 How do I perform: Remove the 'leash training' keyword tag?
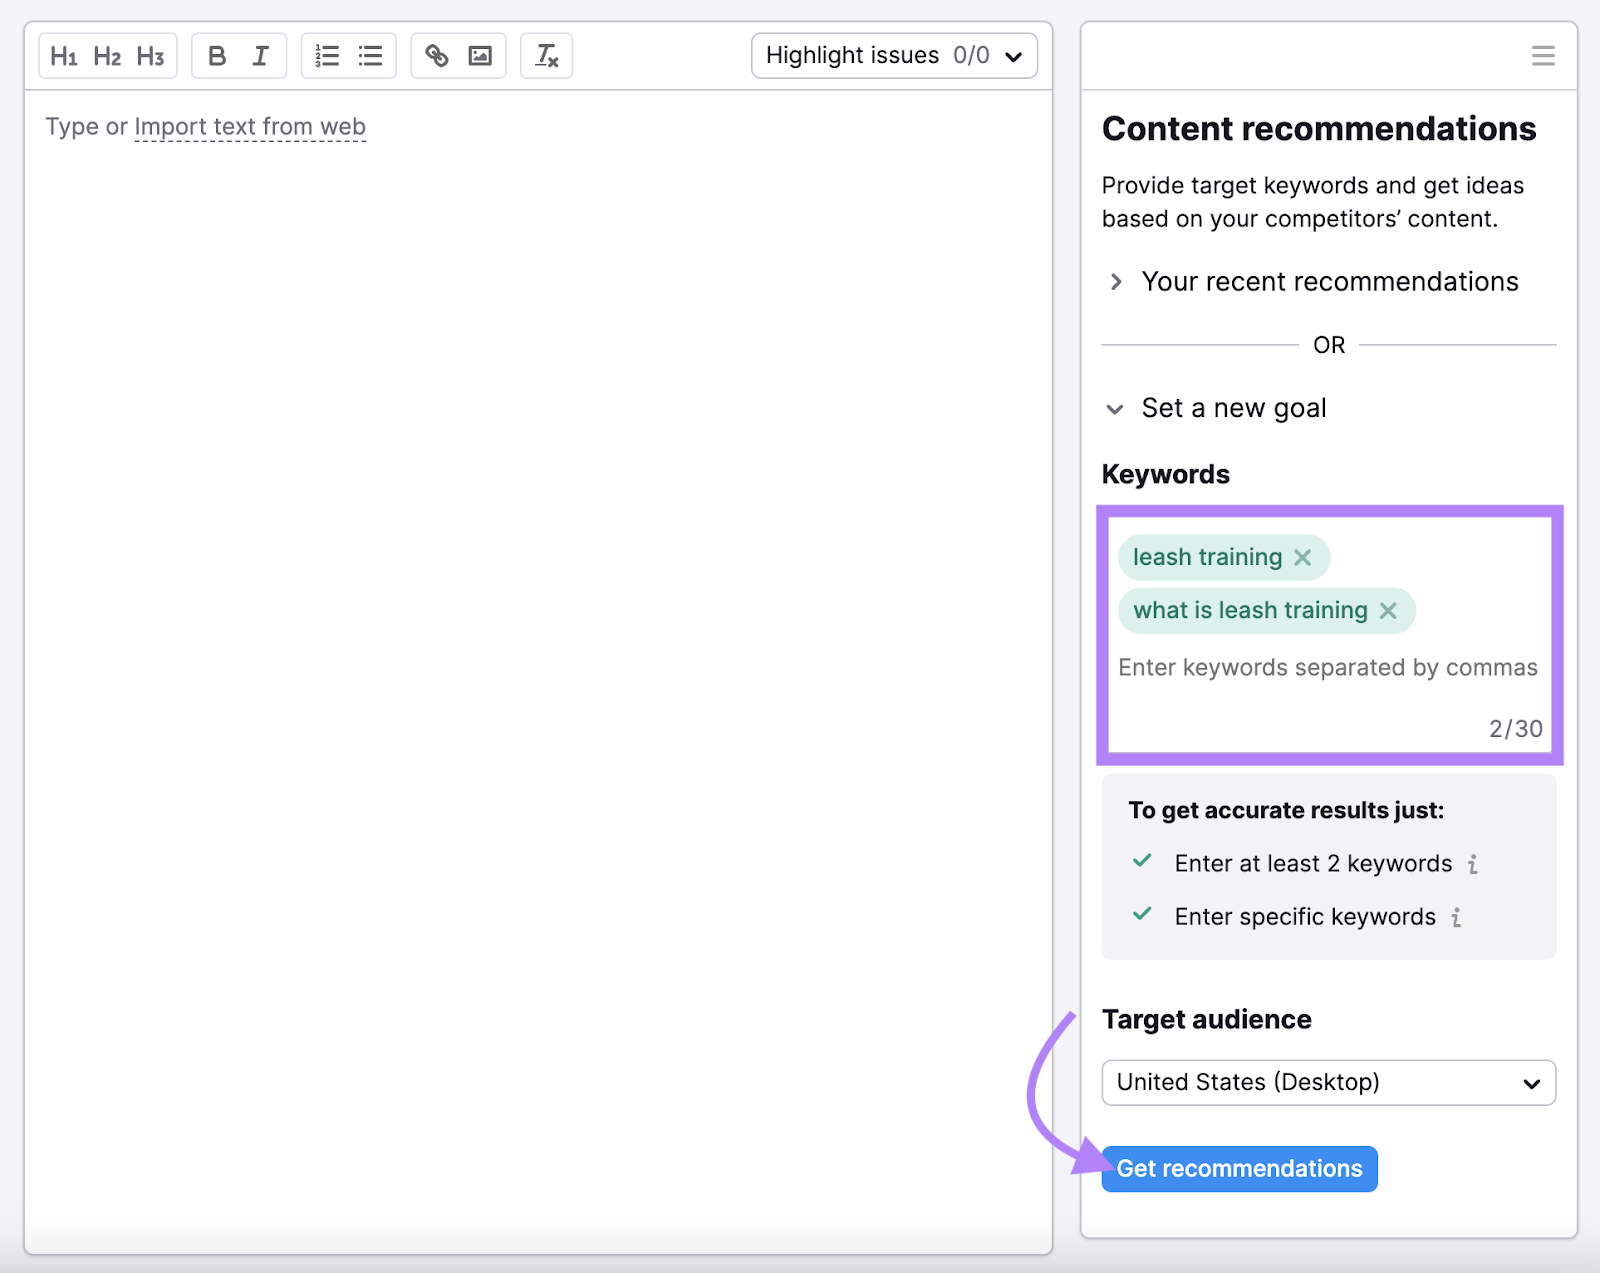click(x=1303, y=558)
